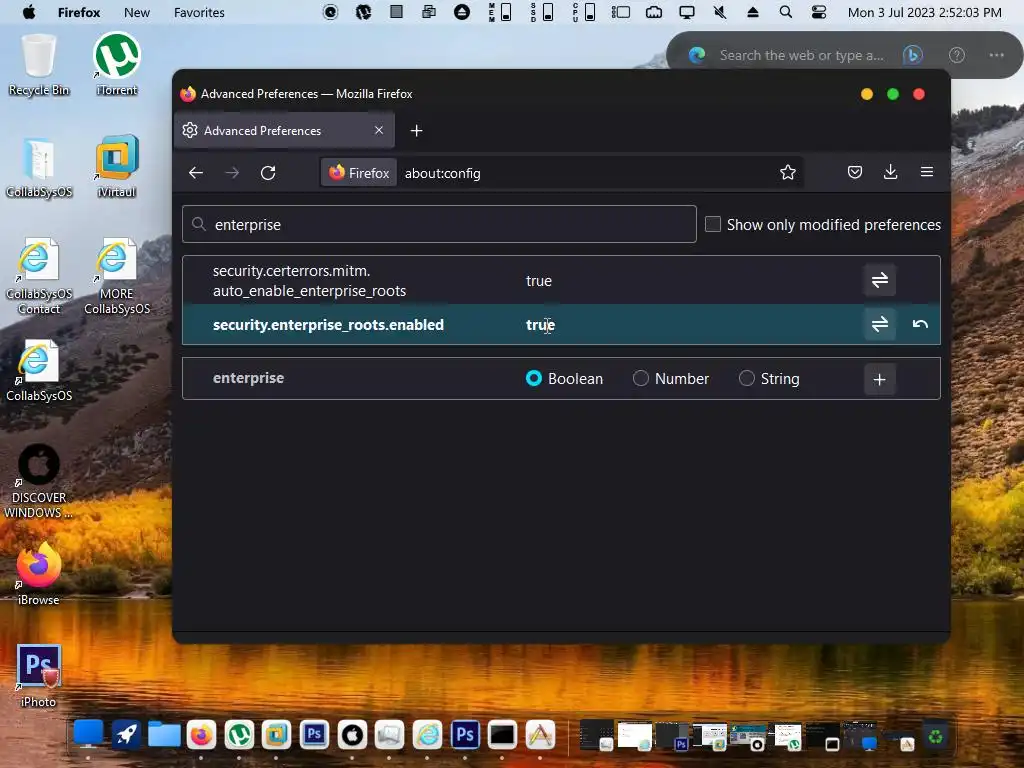1024x768 pixels.
Task: Select the security.certerrors.mitm.auto_enable_enterprise_roots name
Action: pos(309,281)
